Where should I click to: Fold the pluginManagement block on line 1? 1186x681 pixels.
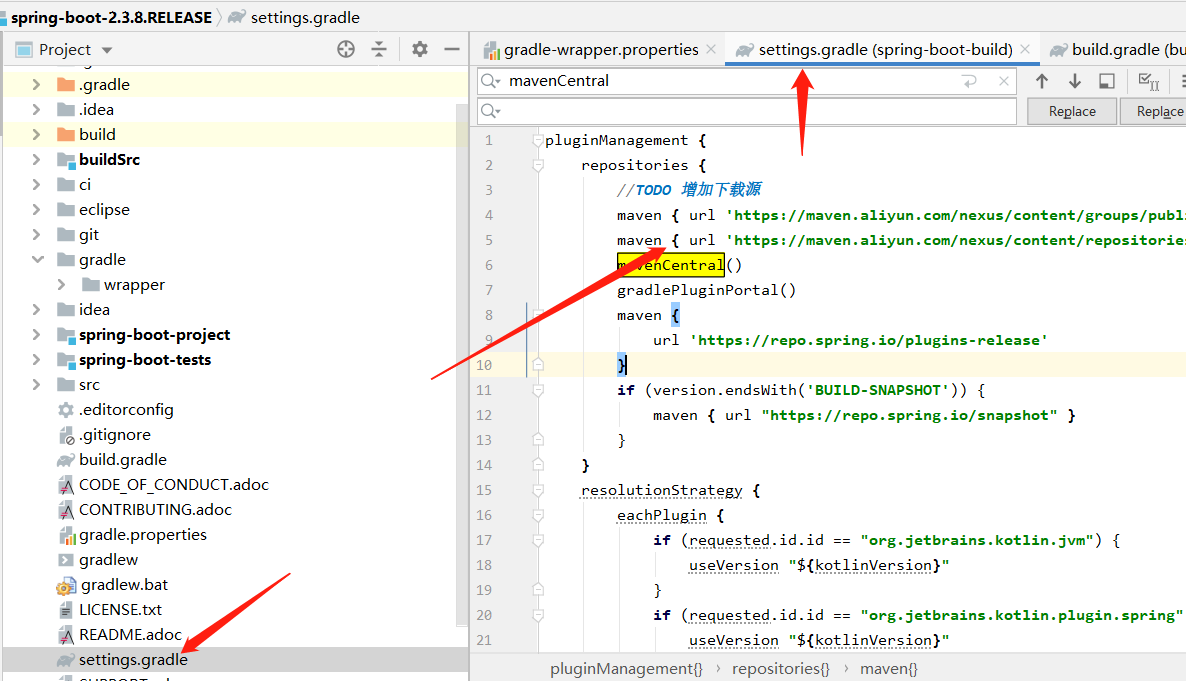[x=538, y=140]
